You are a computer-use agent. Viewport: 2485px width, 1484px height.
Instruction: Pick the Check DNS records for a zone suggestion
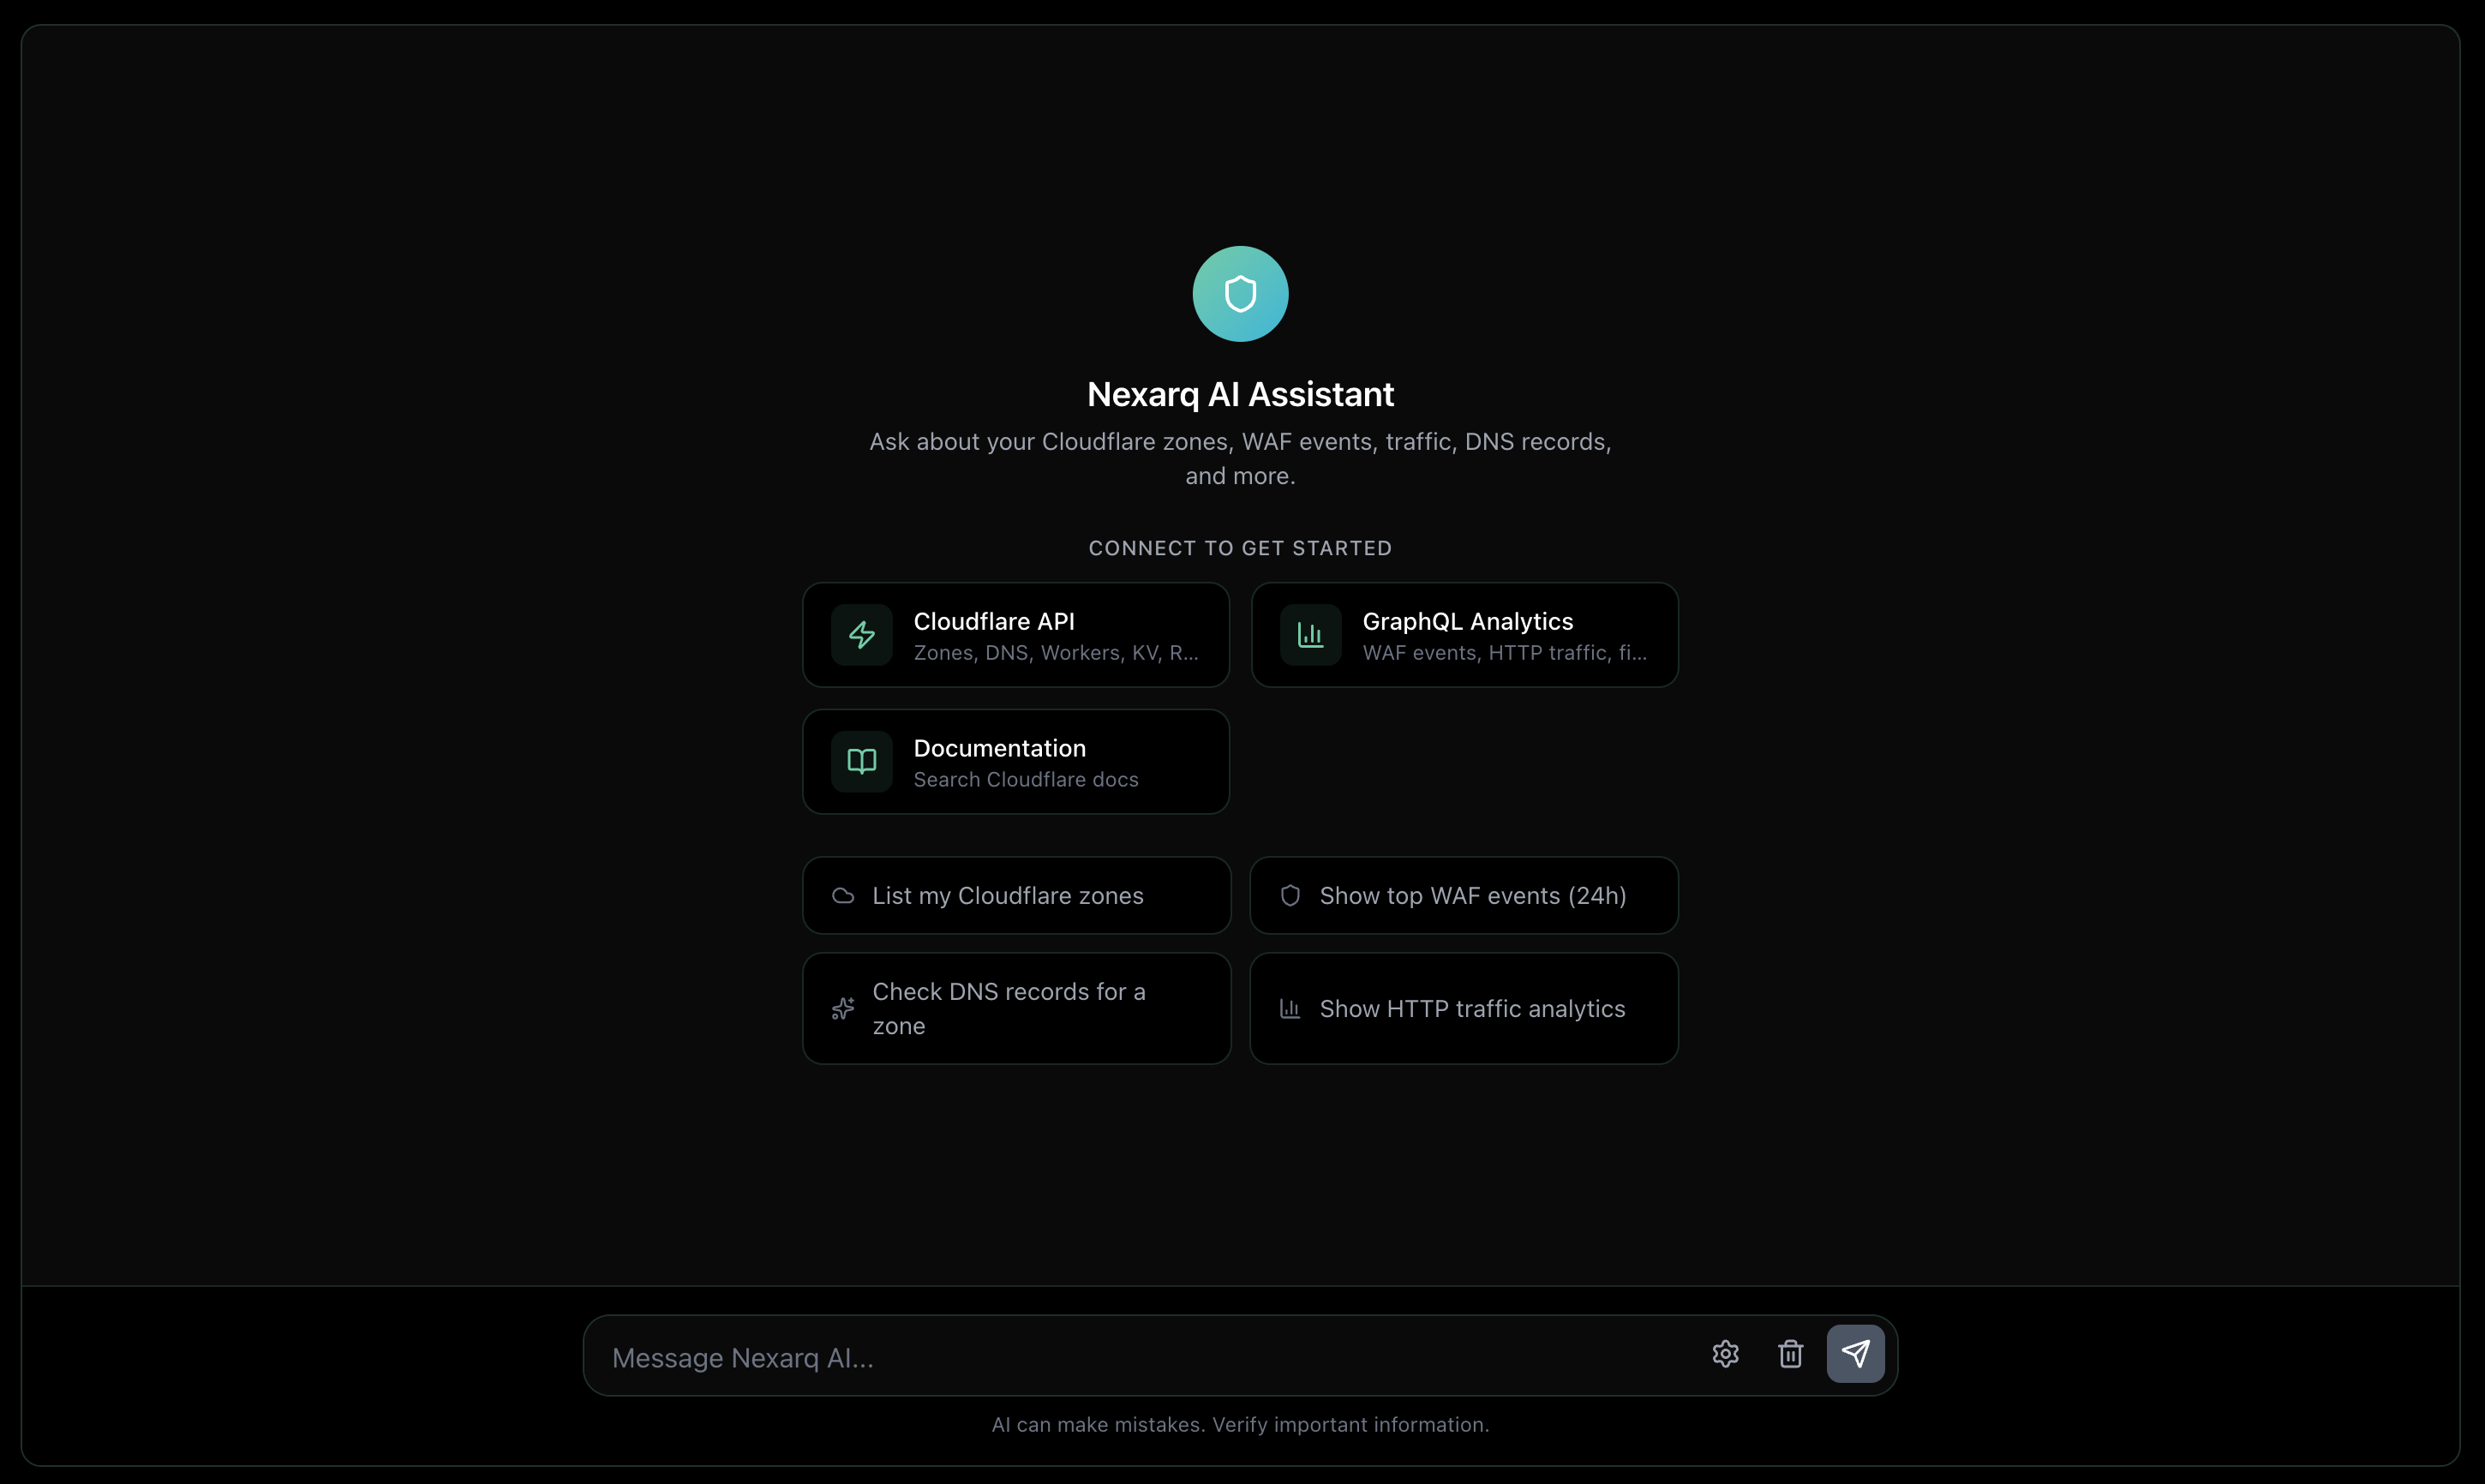1016,1008
